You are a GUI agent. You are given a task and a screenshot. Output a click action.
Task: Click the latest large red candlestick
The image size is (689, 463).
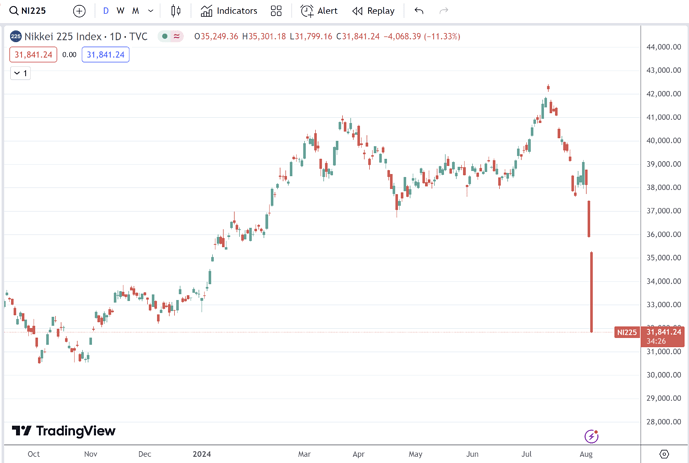point(591,292)
